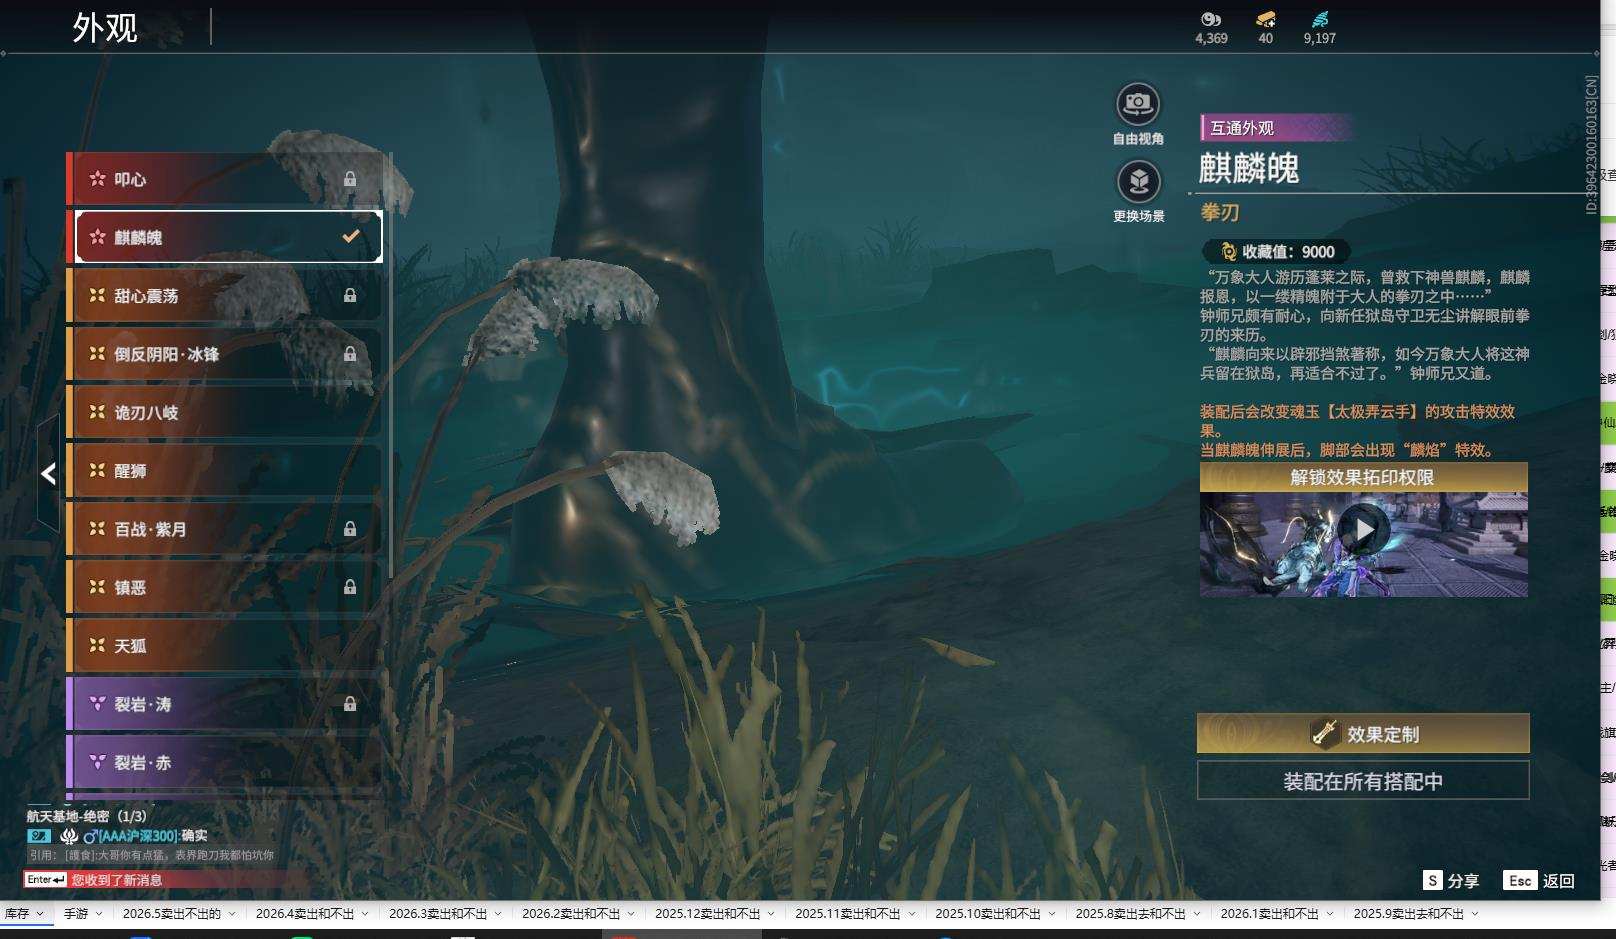This screenshot has height=939, width=1616.
Task: Select the 镇恶 skin name
Action: tap(131, 587)
